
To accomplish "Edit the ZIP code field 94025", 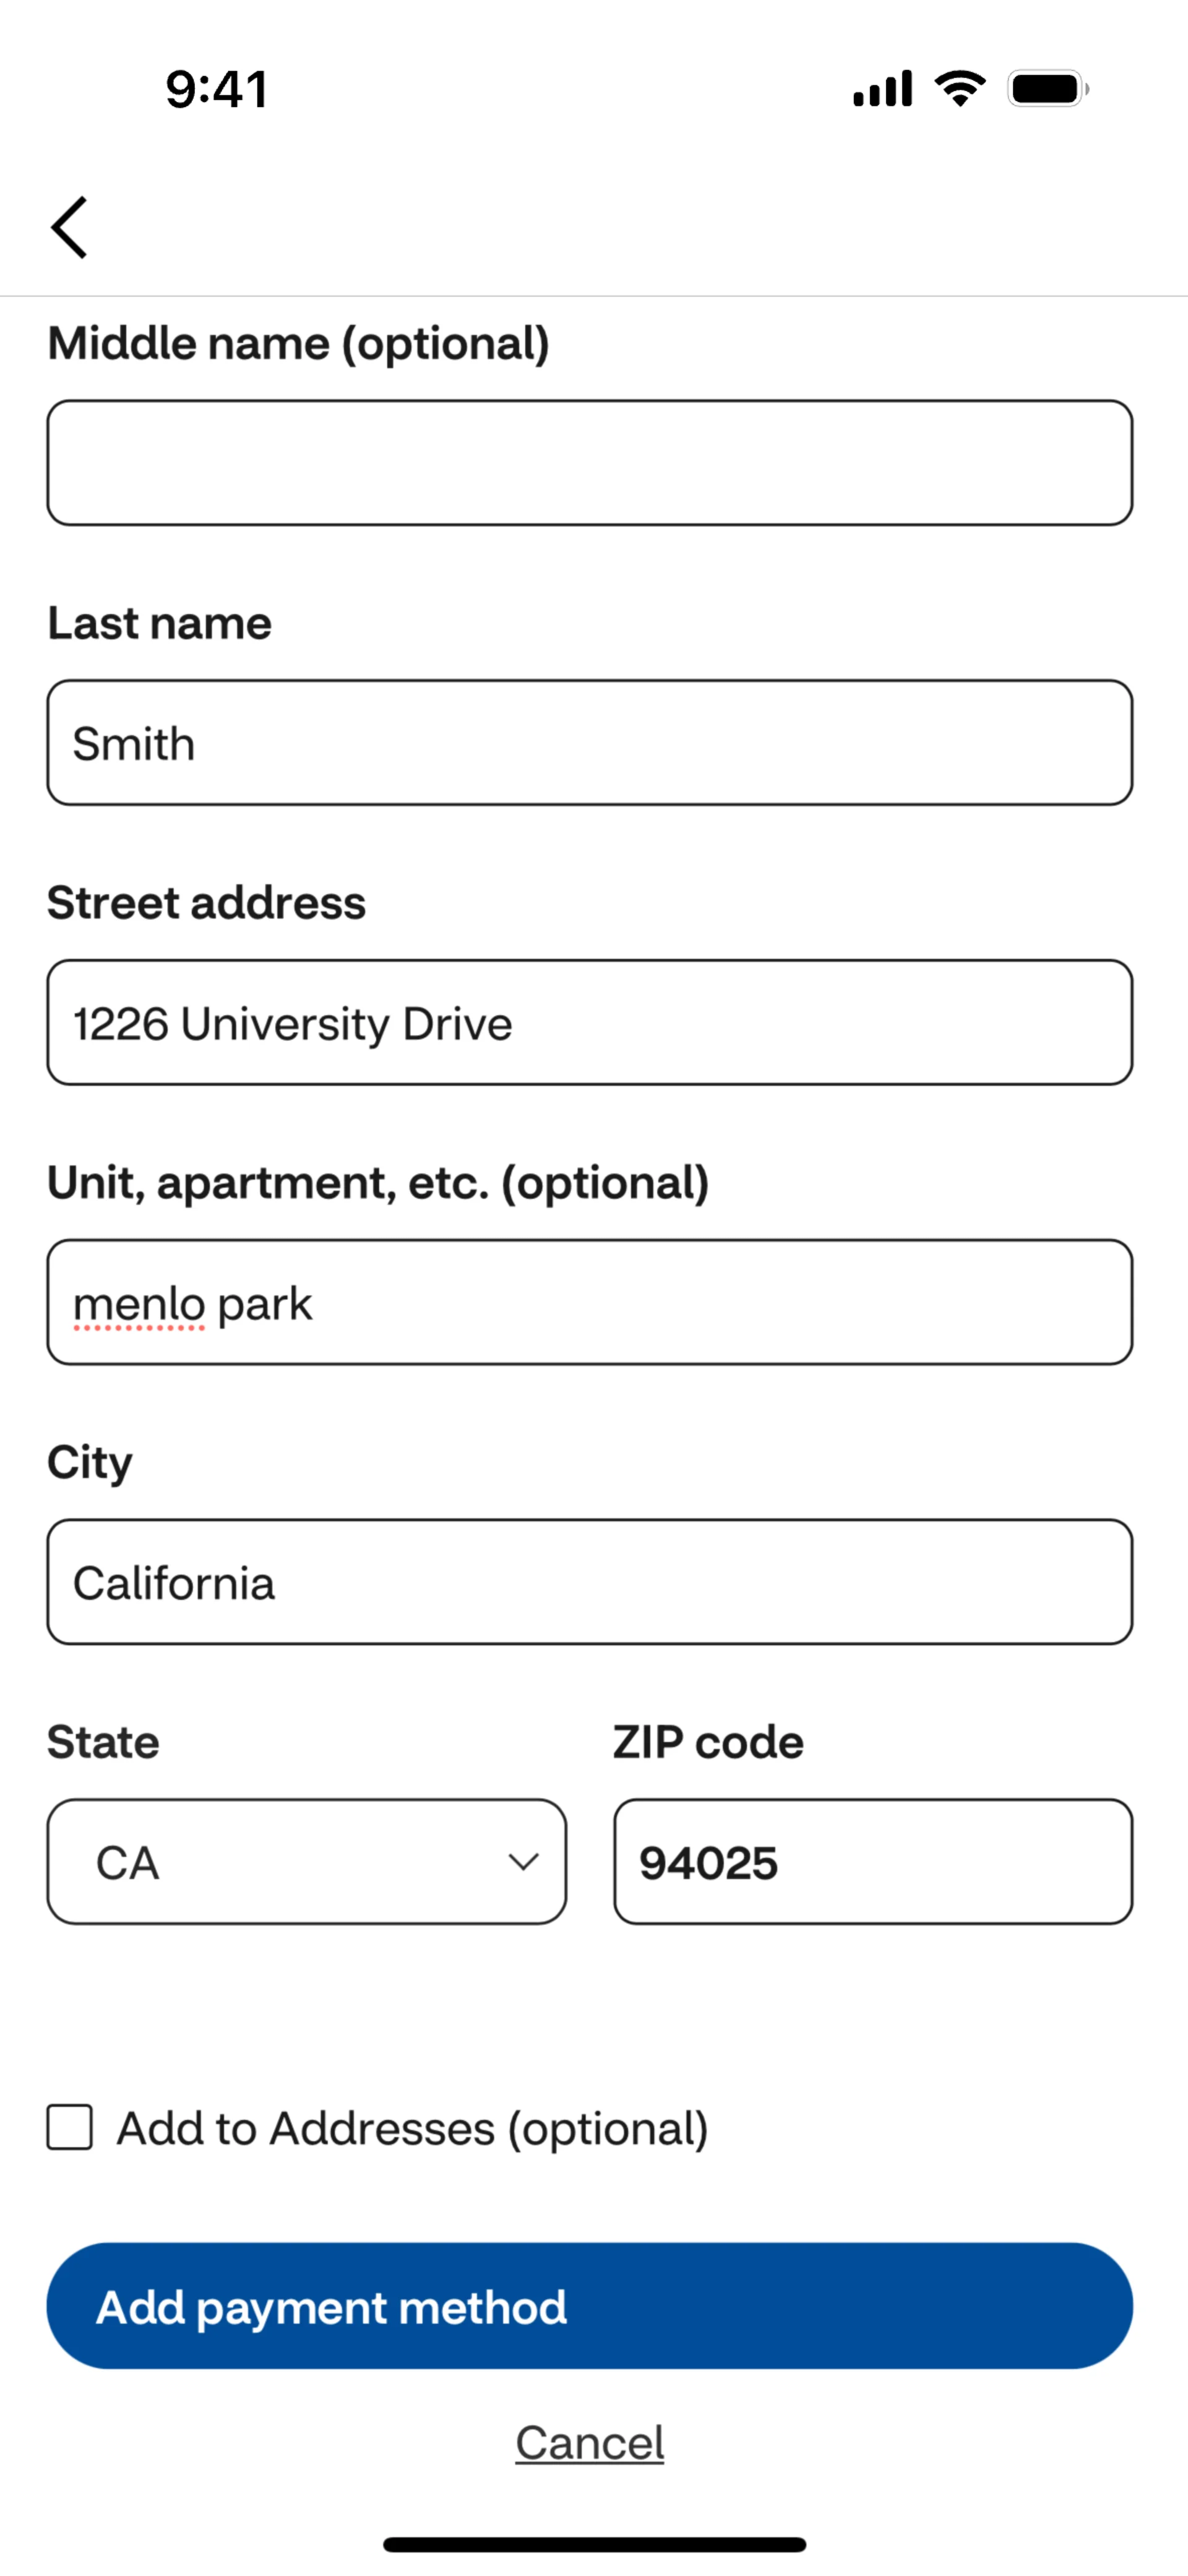I will click(x=873, y=1862).
